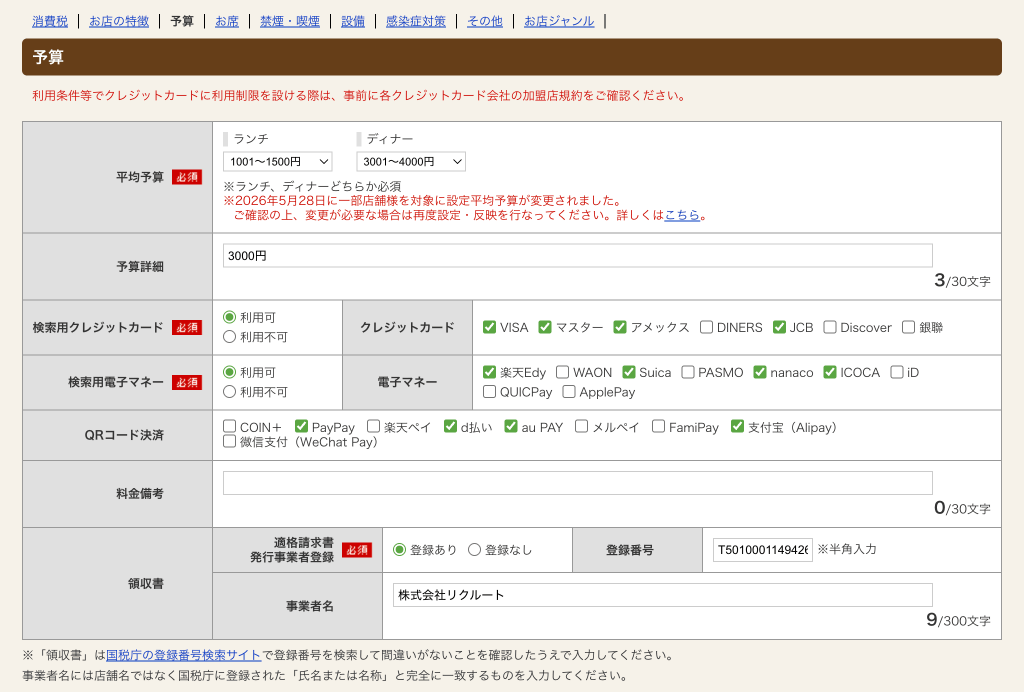Check the Discover checkbox
Screen dimensions: 1024x692
[829, 327]
